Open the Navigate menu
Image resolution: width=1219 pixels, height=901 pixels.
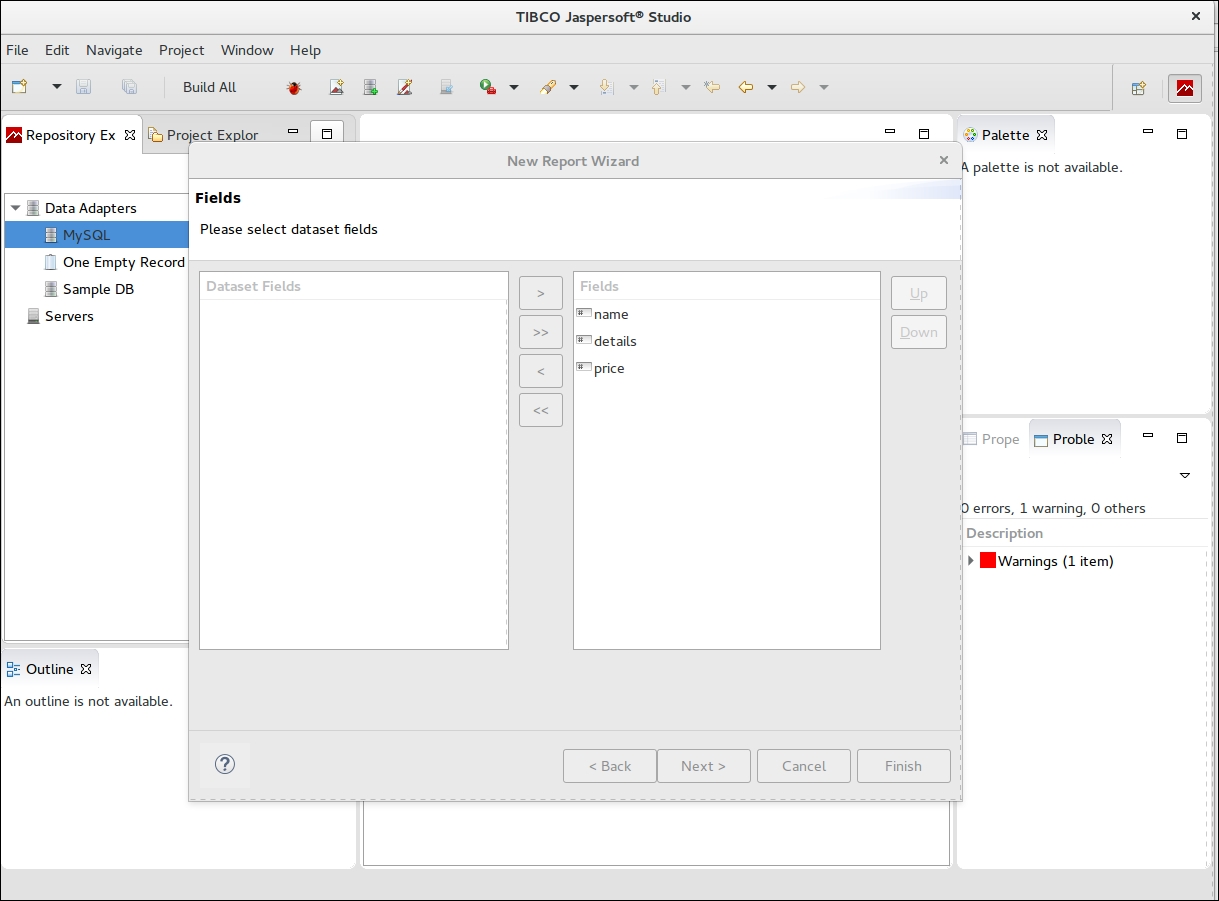pos(114,50)
